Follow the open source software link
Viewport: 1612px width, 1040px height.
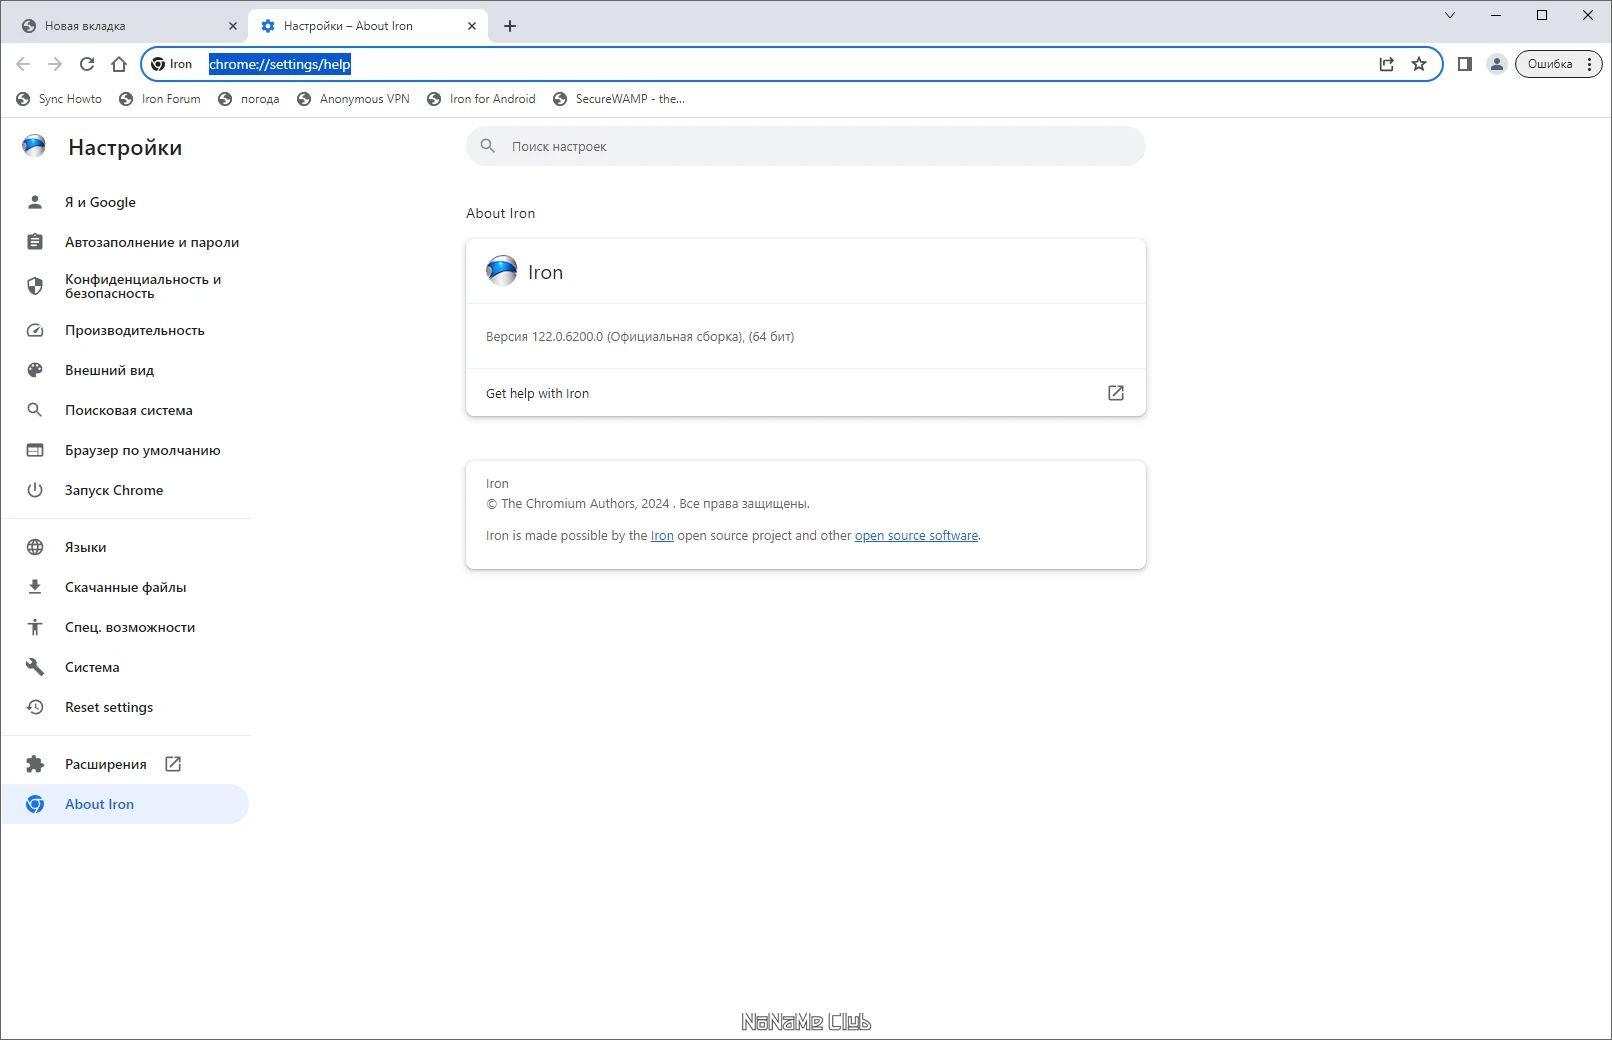click(916, 536)
